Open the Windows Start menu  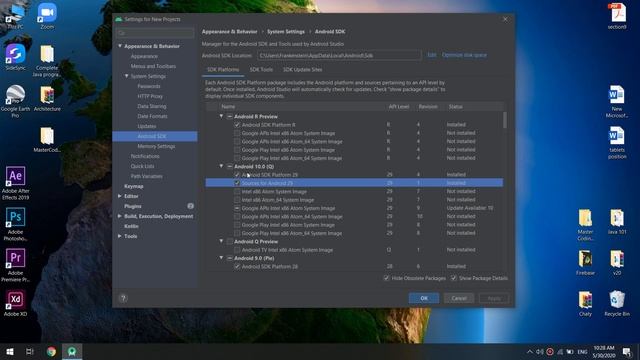(x=10, y=351)
